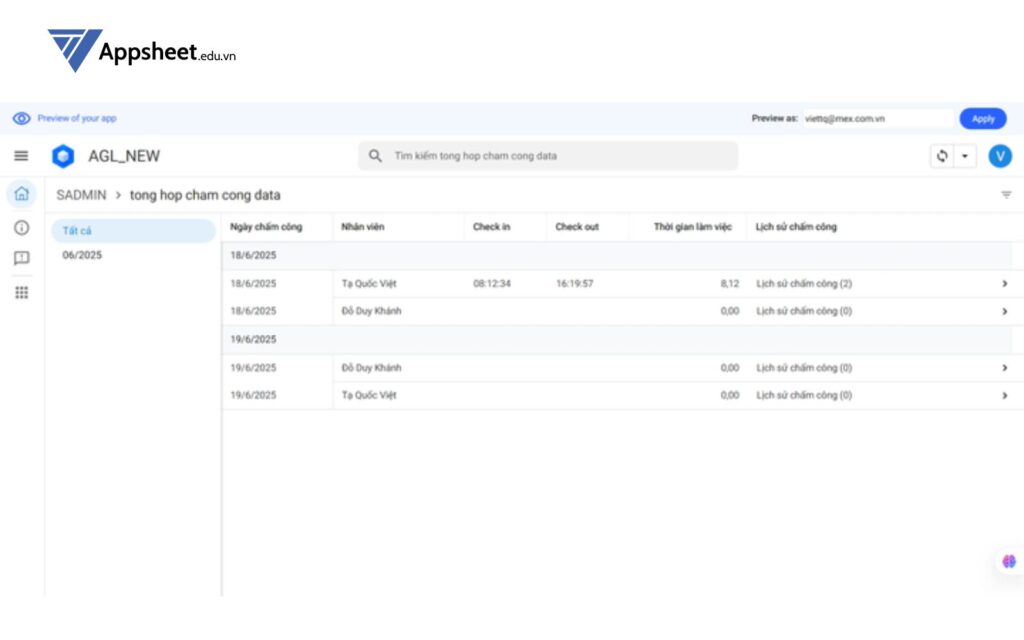1024x640 pixels.
Task: Click the Home icon in sidebar
Action: (x=21, y=194)
